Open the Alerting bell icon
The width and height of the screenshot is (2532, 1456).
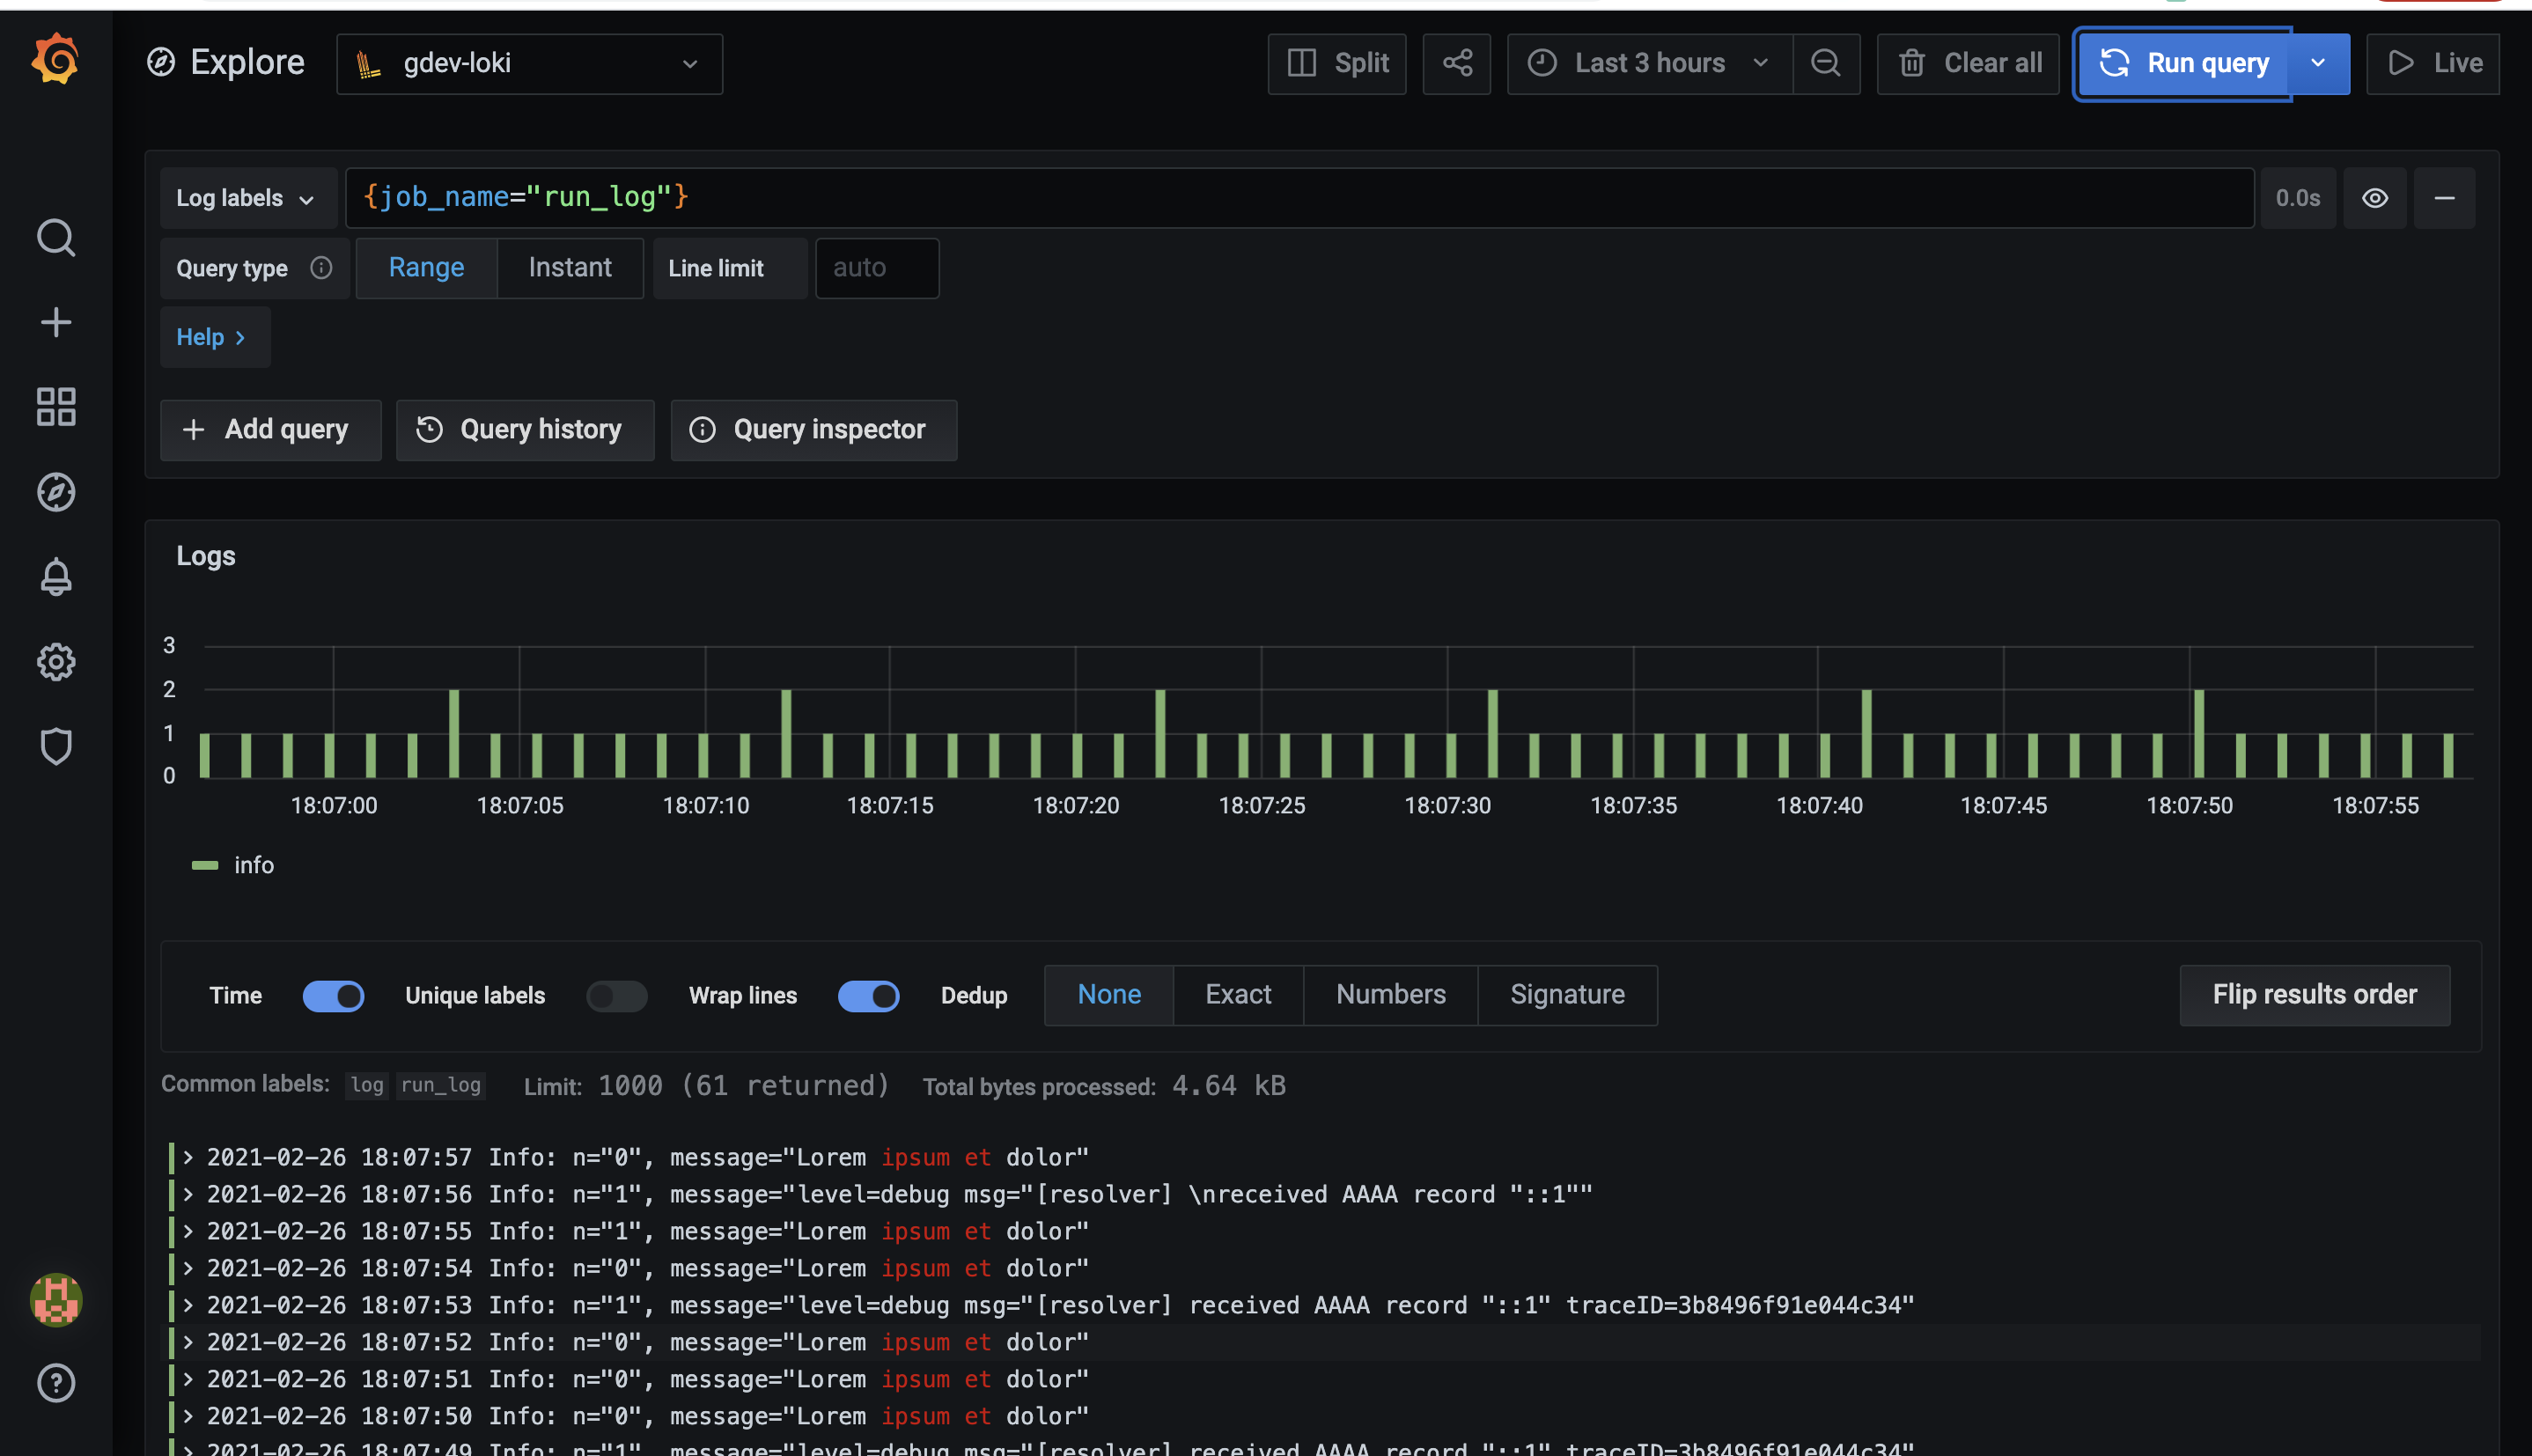coord(56,576)
